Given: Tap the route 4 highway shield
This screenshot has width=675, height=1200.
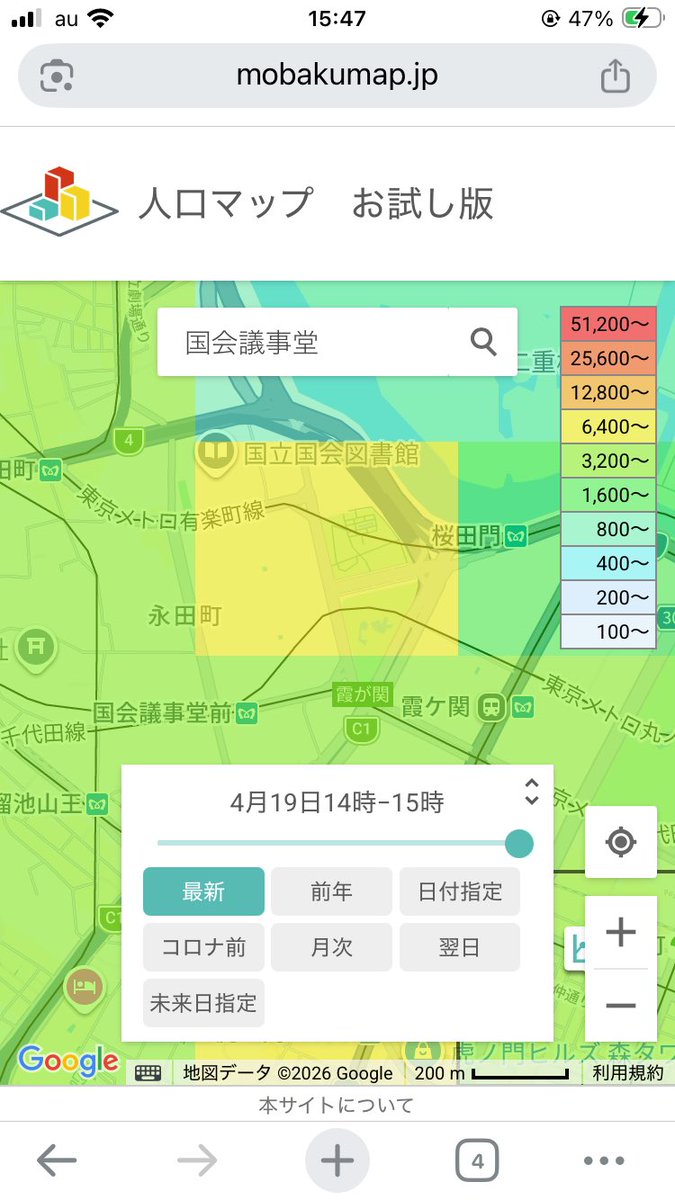Looking at the screenshot, I should [127, 440].
